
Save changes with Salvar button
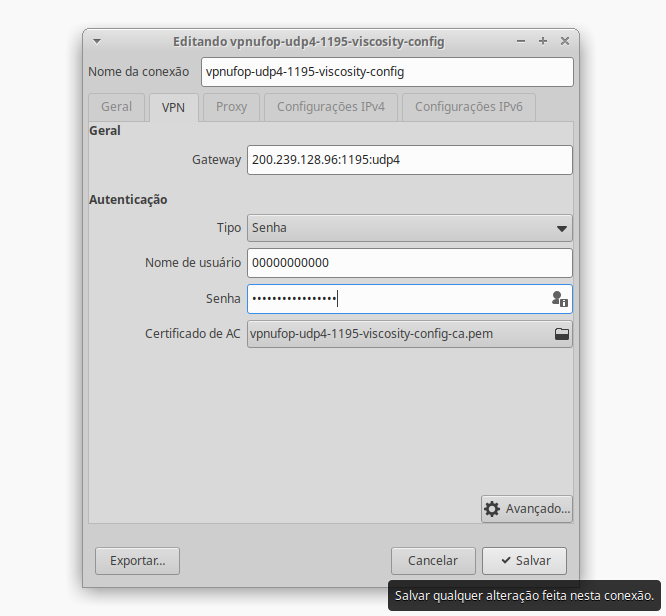[x=525, y=561]
